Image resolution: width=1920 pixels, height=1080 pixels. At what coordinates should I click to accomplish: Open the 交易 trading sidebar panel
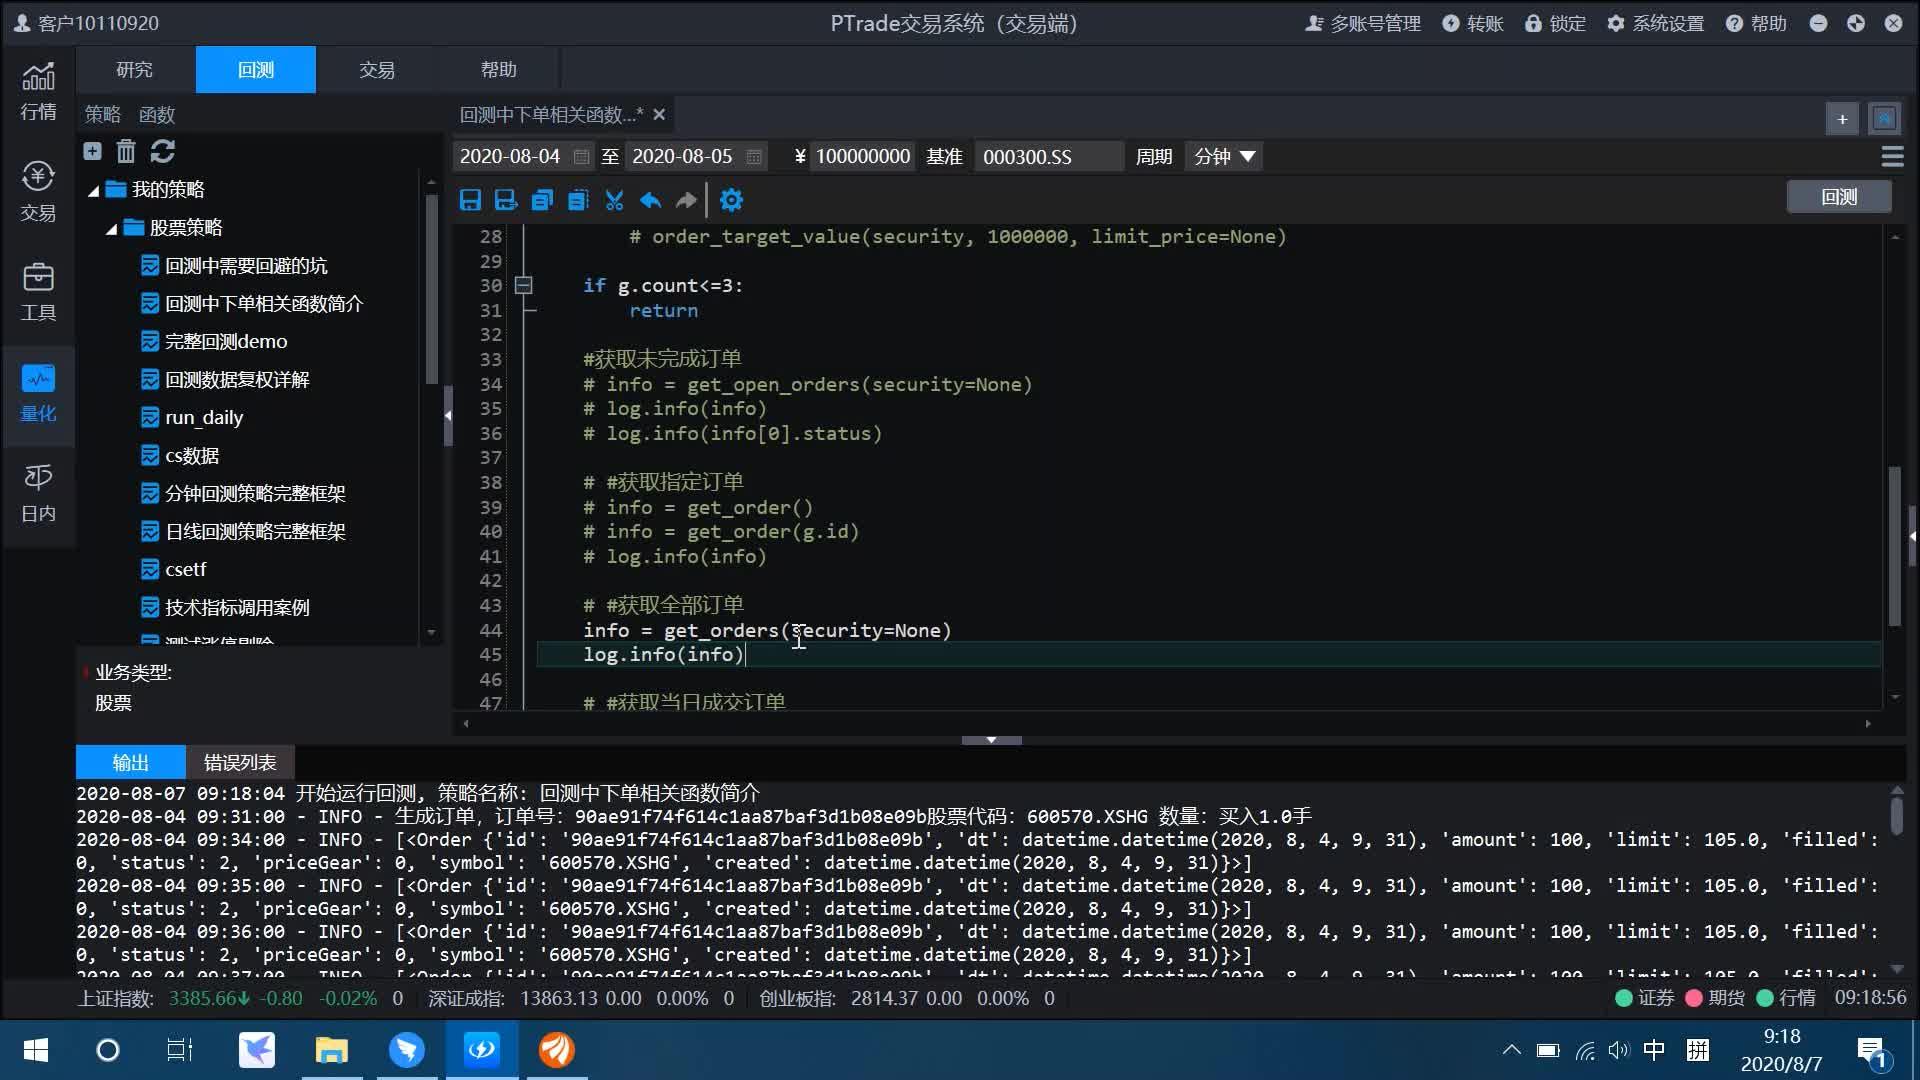38,191
